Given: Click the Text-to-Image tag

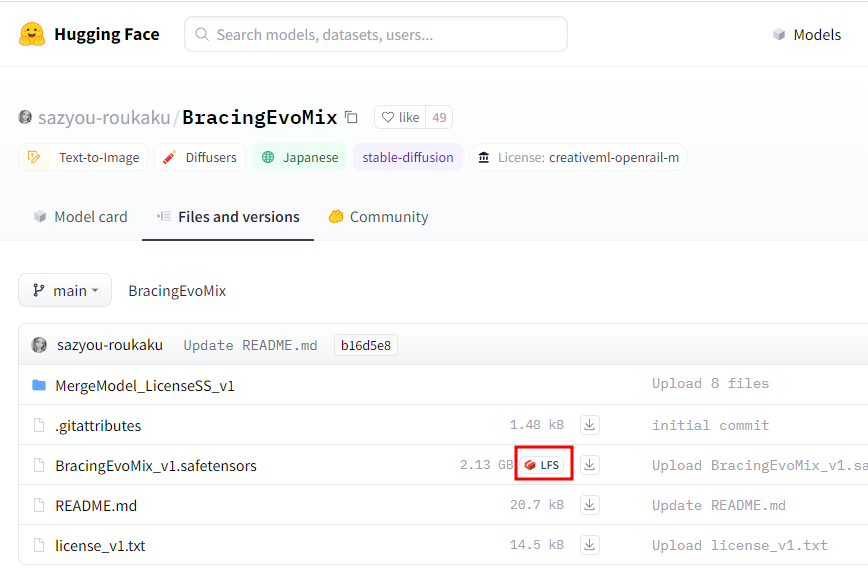Looking at the screenshot, I should click(x=83, y=157).
